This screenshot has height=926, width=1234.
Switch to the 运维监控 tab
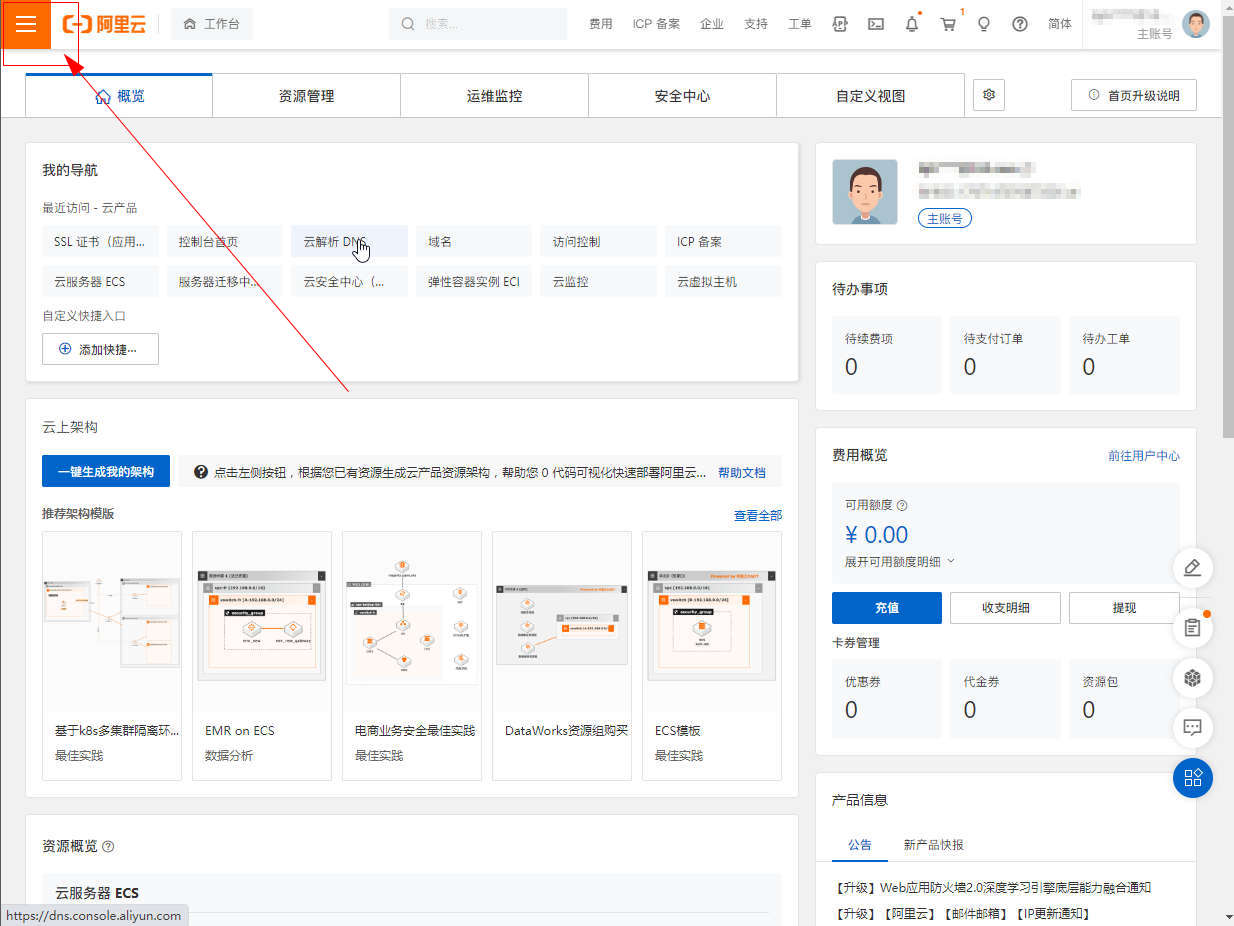(x=494, y=96)
